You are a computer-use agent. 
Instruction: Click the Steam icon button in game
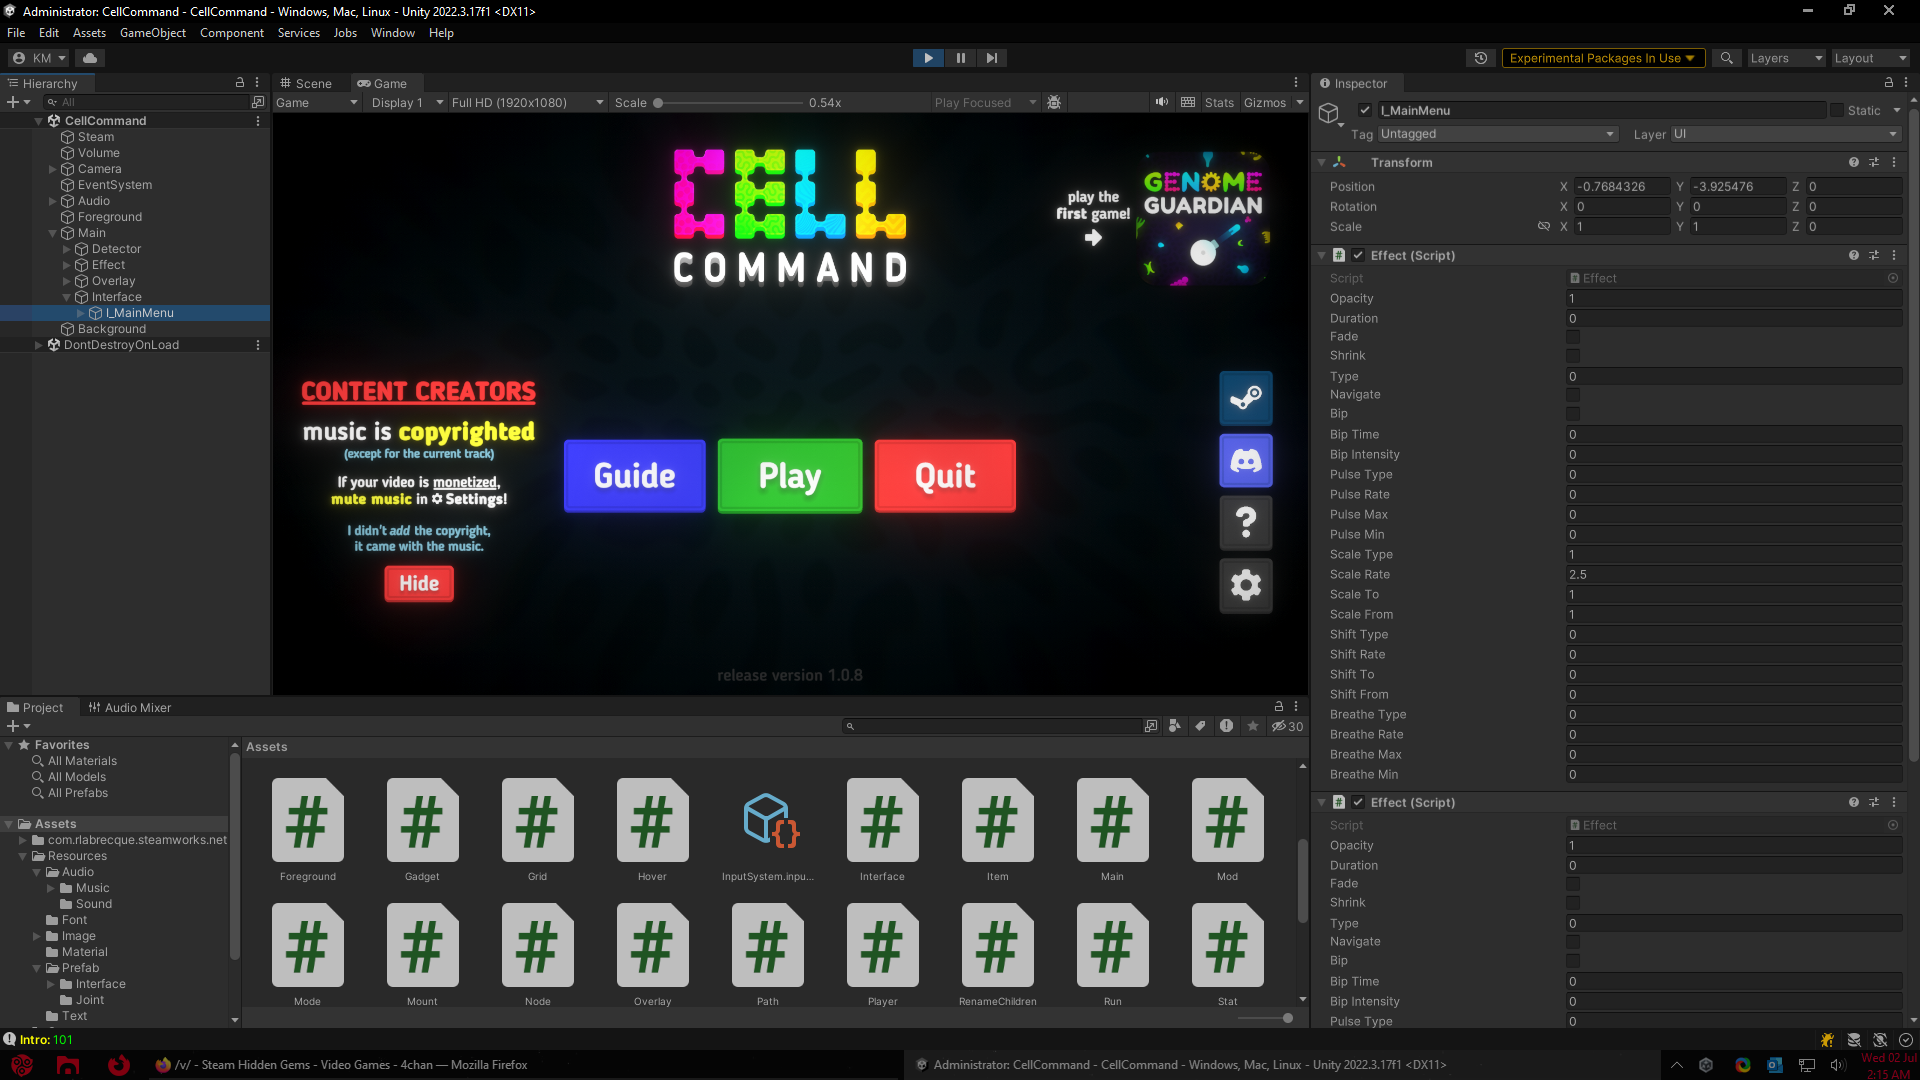(x=1245, y=398)
